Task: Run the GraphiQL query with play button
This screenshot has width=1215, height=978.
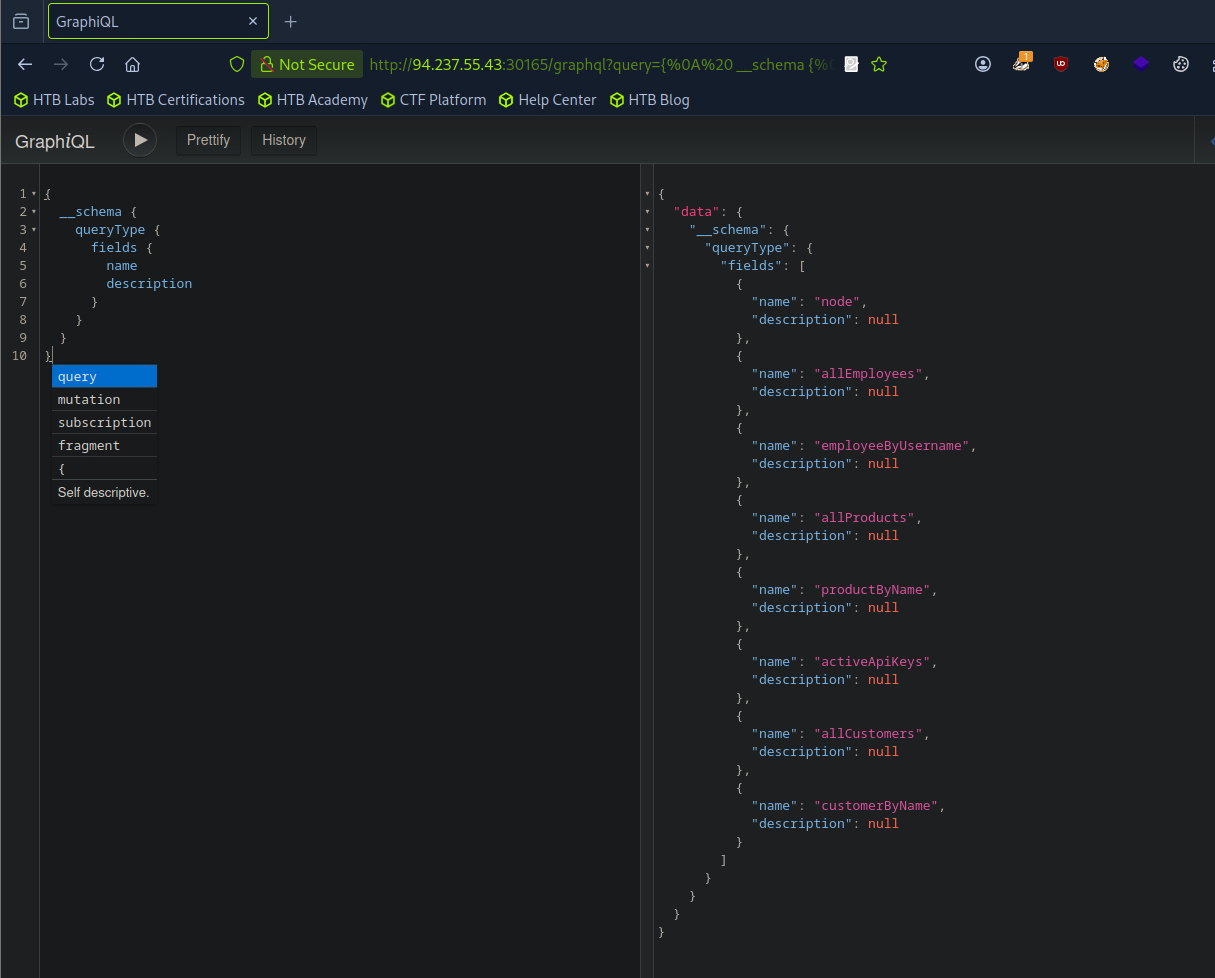Action: (x=140, y=140)
